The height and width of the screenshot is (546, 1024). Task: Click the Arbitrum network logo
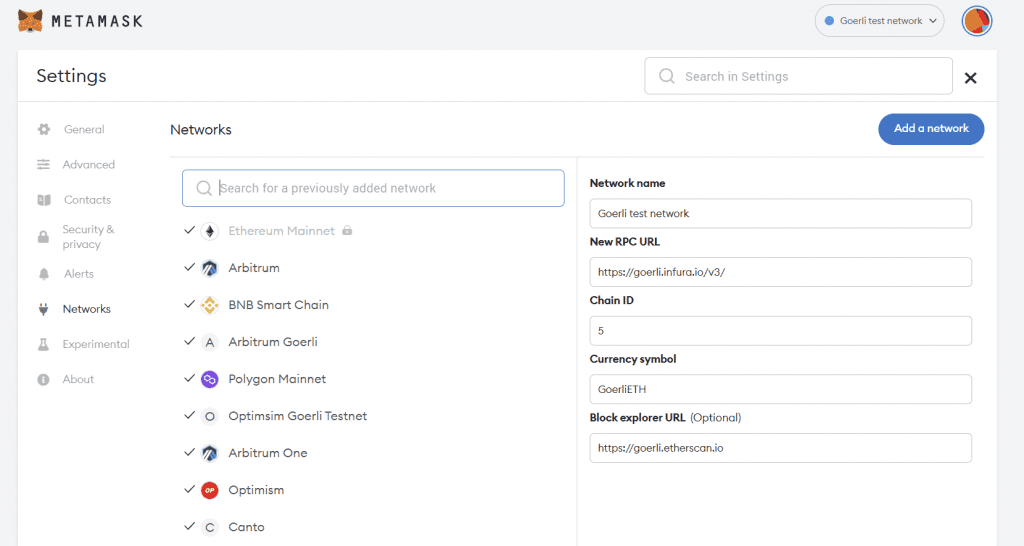coord(210,268)
